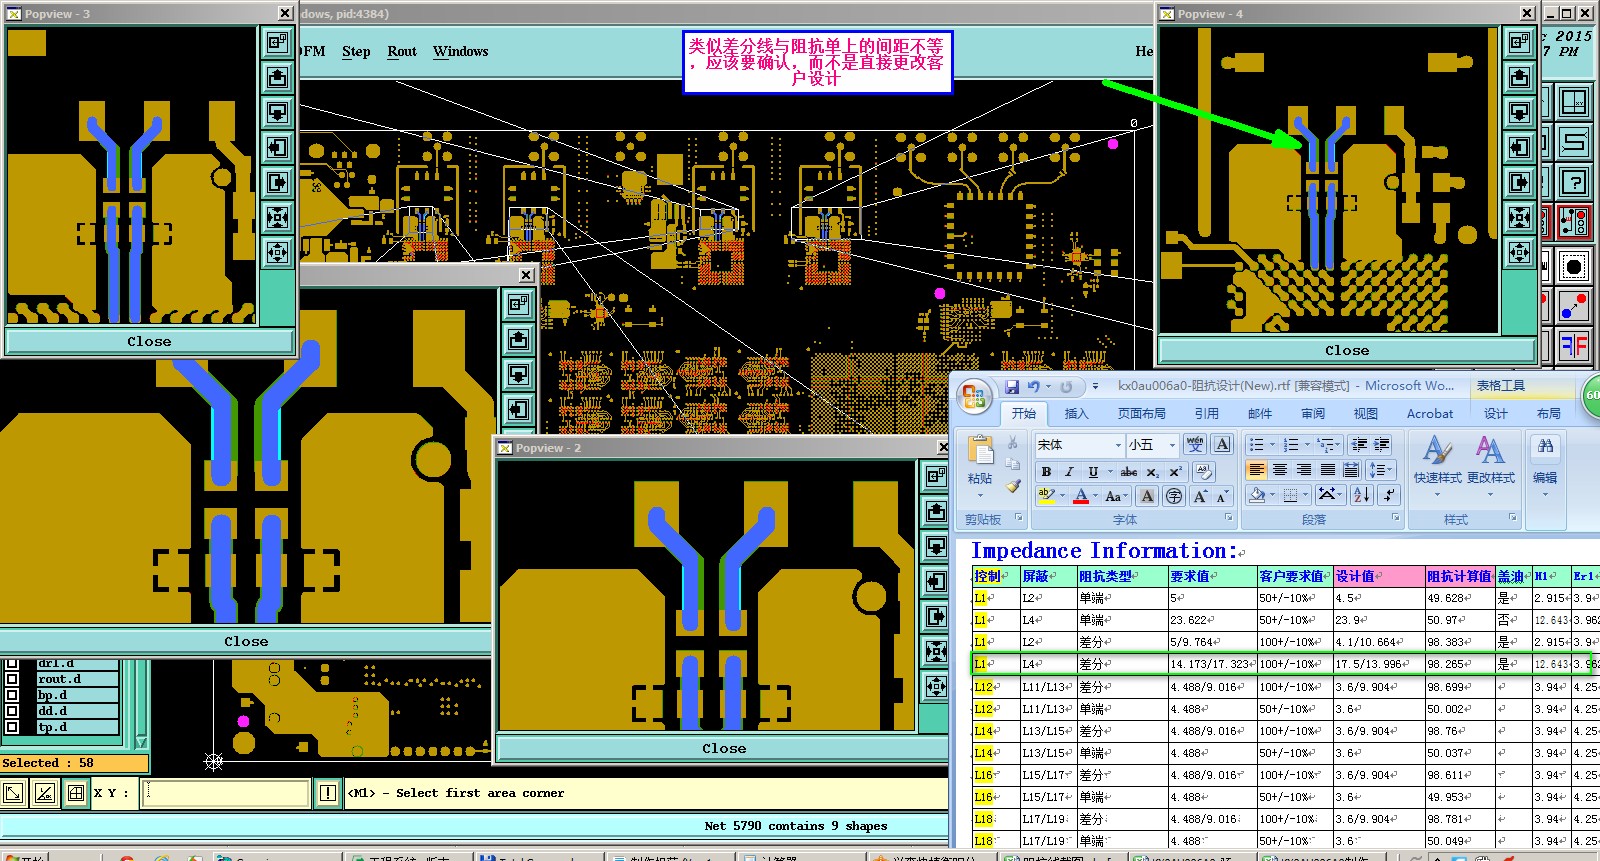
Task: Click pan up icon in Popview-4
Action: point(1519,77)
